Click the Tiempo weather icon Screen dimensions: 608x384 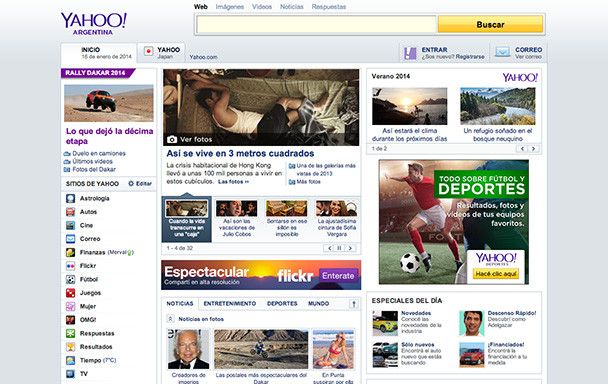point(70,360)
